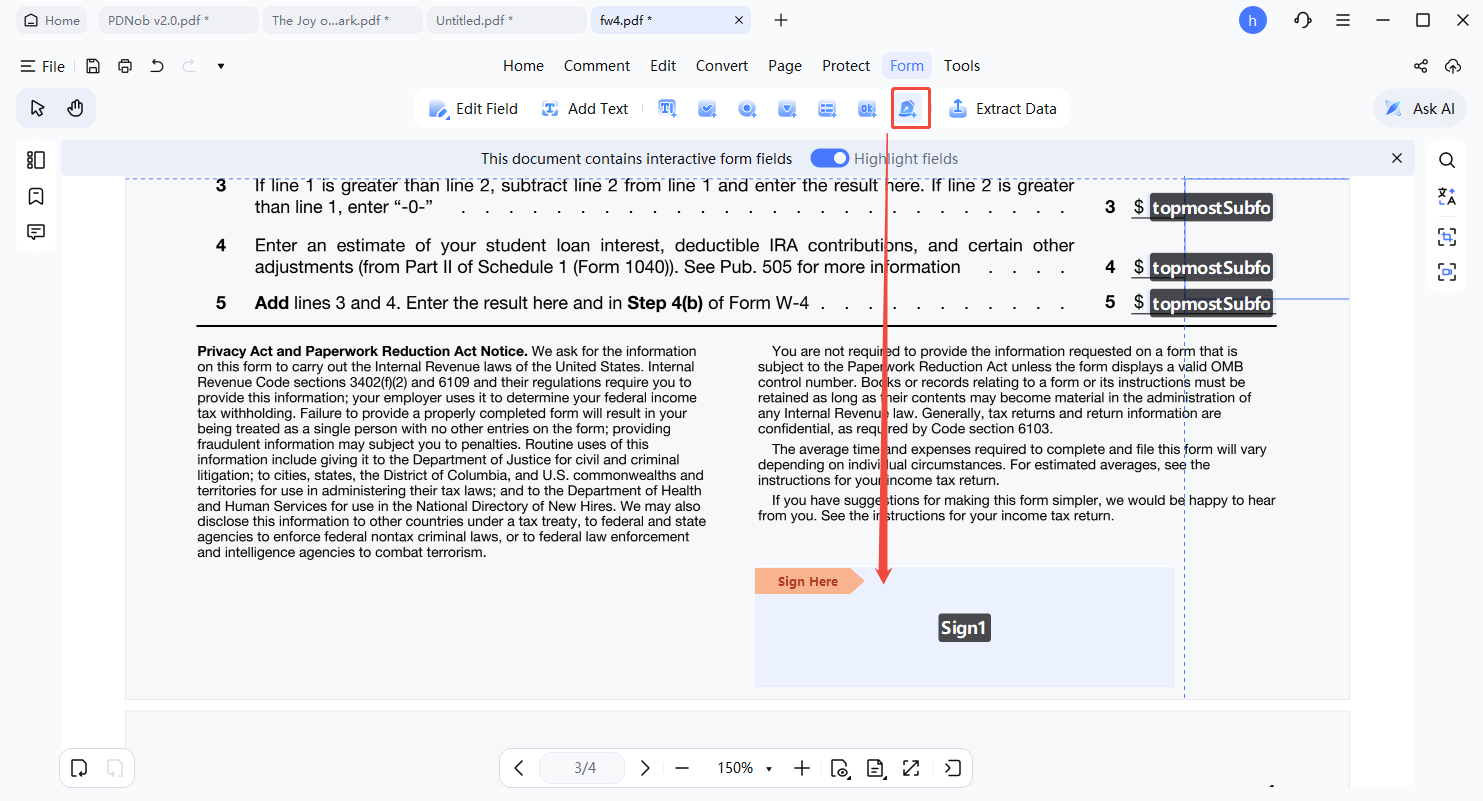The width and height of the screenshot is (1483, 801).
Task: Insert a list box field
Action: (827, 108)
